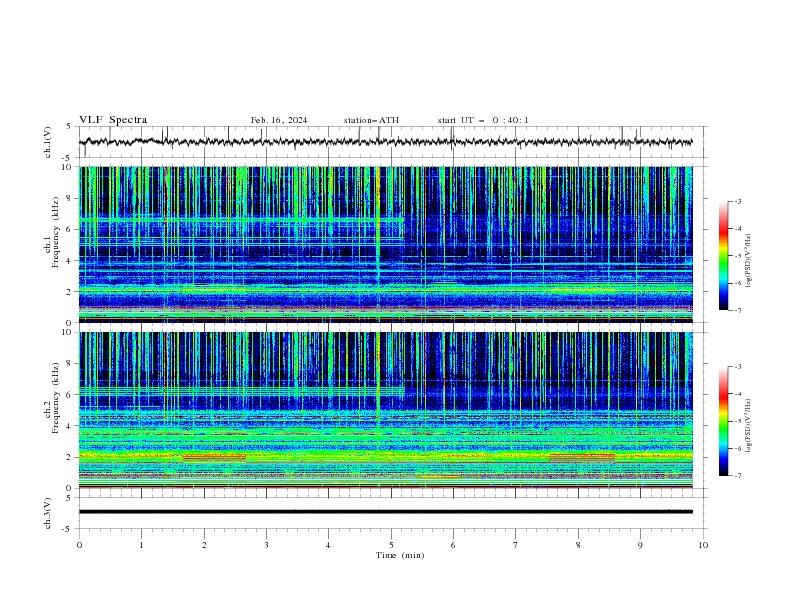Click the "station=ATH" header text
792x612 pixels.
tap(371, 120)
